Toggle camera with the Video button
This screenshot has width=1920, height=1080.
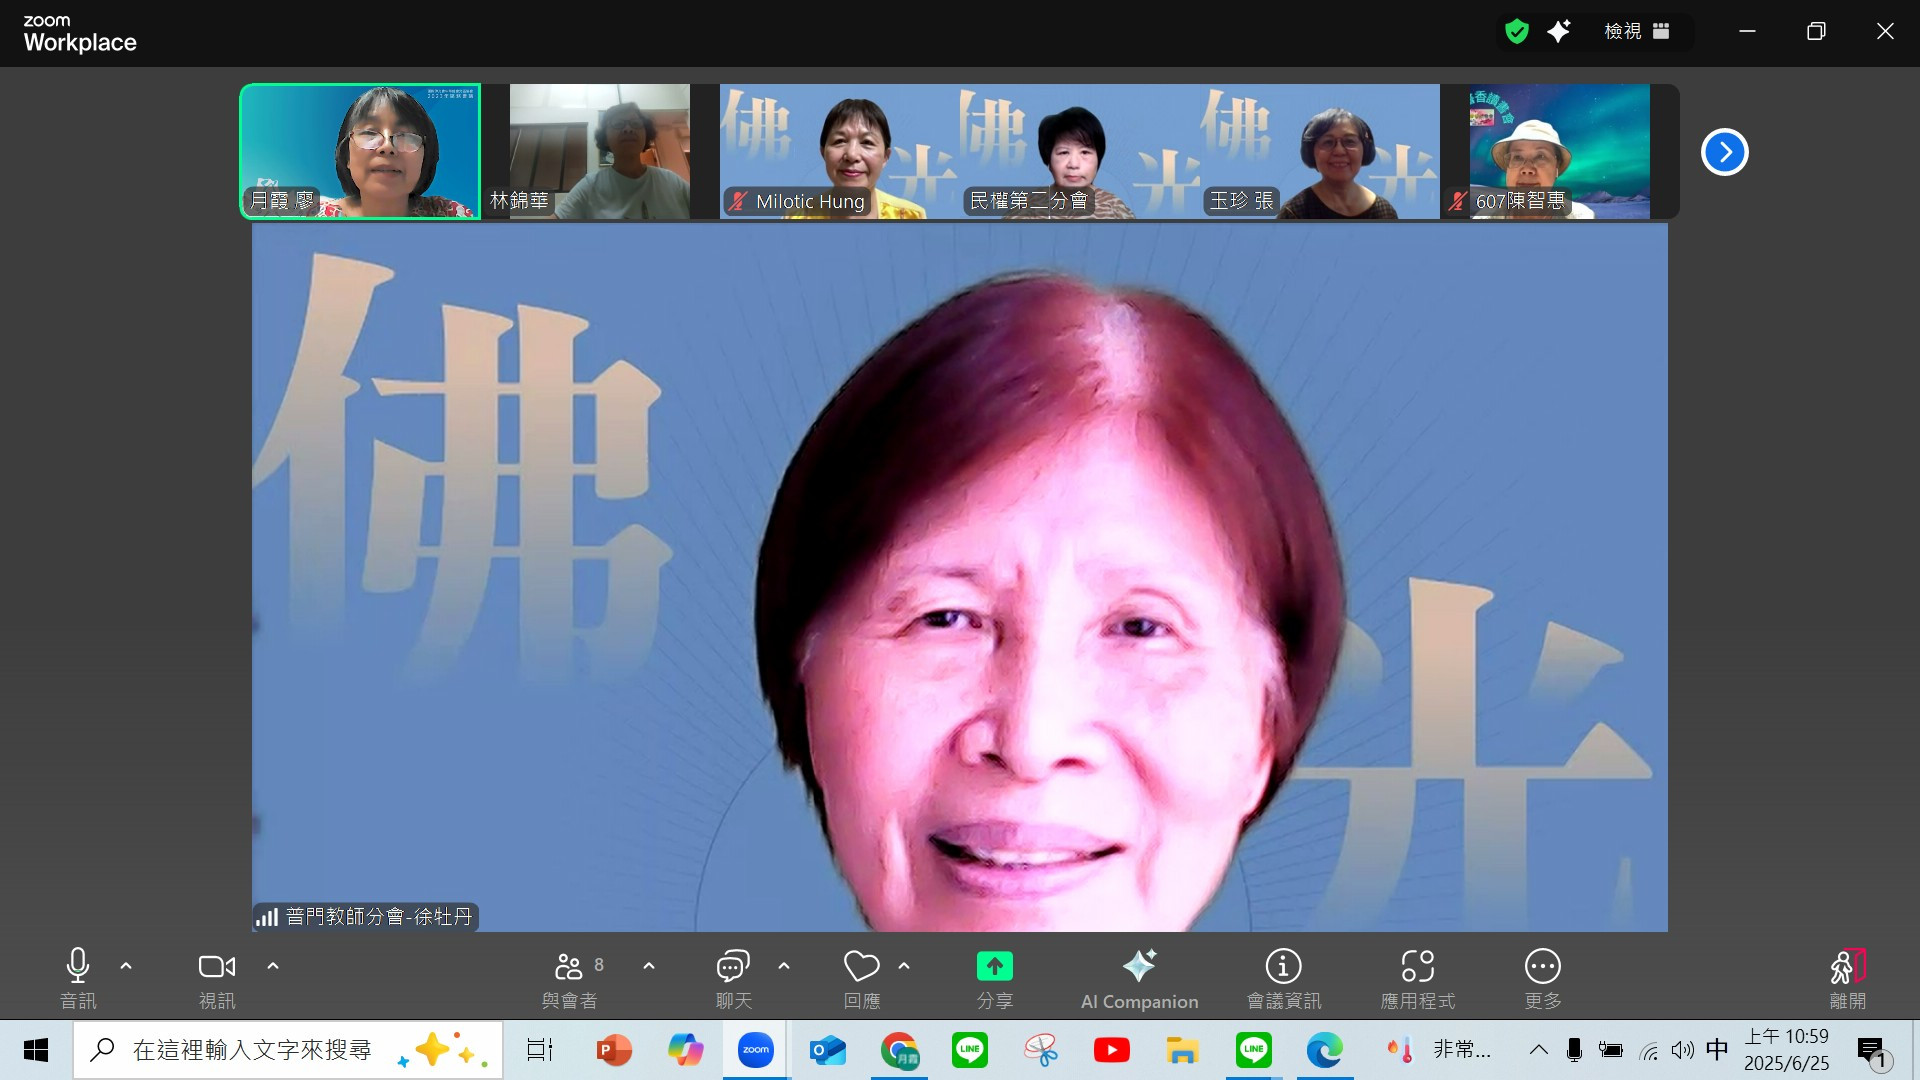tap(216, 966)
